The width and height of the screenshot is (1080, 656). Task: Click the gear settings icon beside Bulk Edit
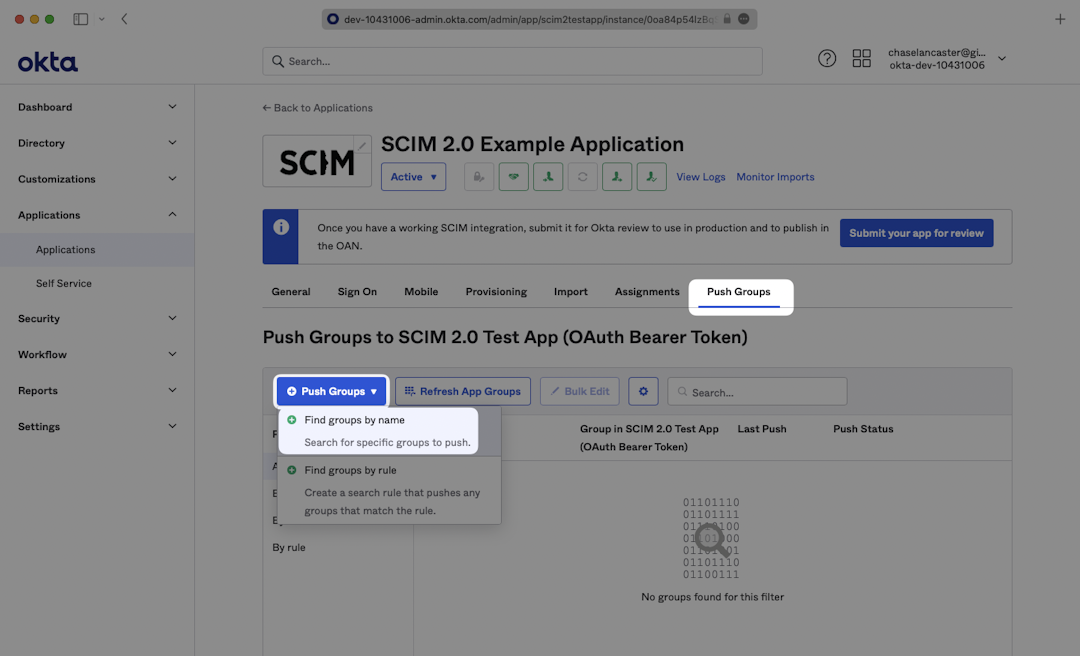(643, 391)
